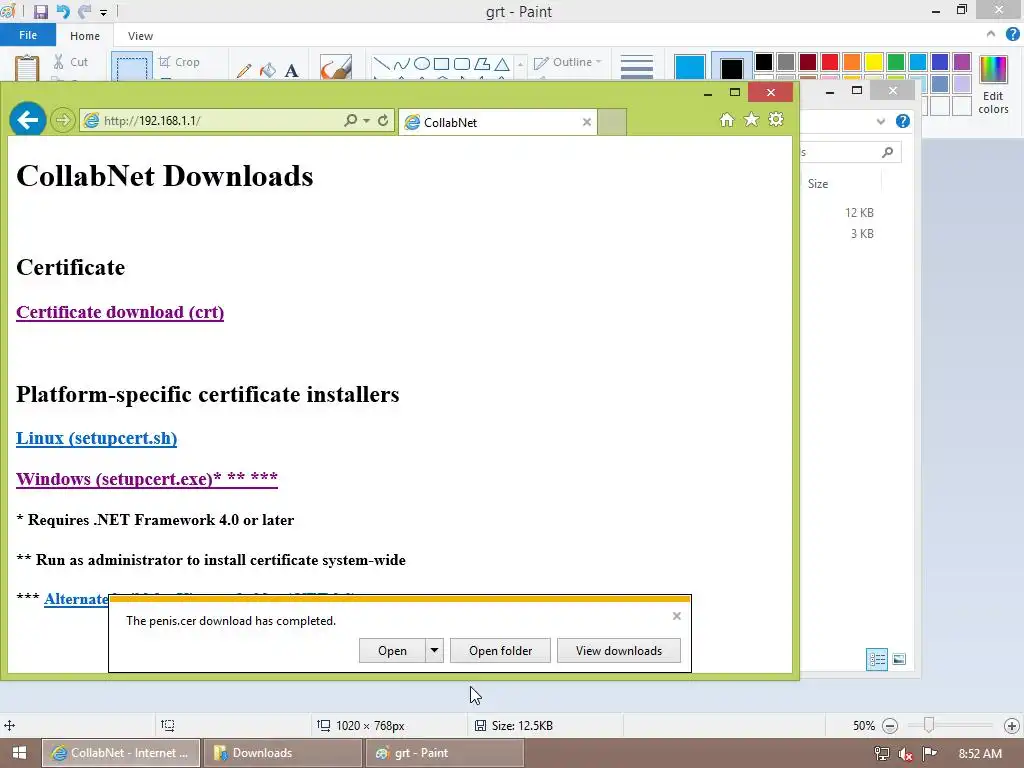1024x768 pixels.
Task: Click the Crop command in Paint
Action: pos(179,62)
